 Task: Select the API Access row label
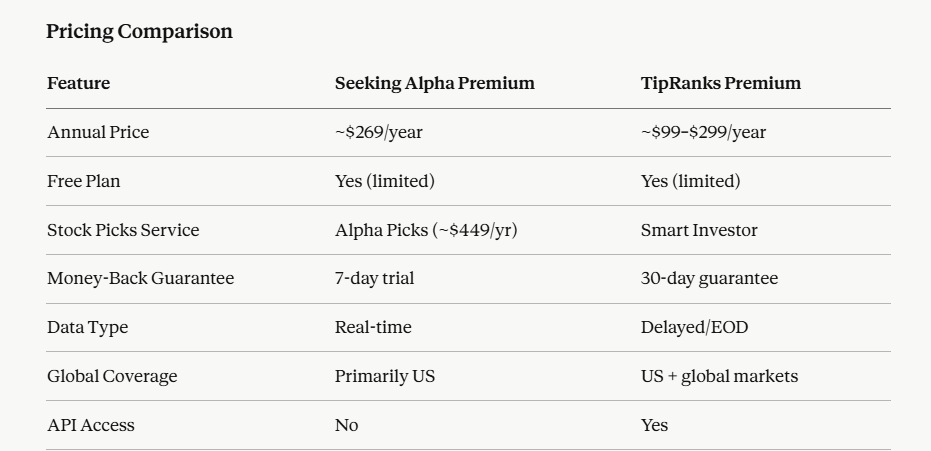click(90, 425)
